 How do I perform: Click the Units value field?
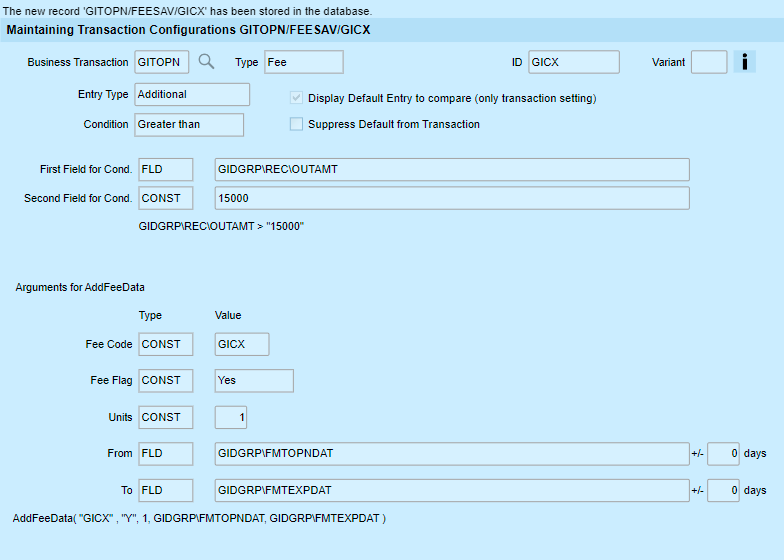[x=230, y=417]
